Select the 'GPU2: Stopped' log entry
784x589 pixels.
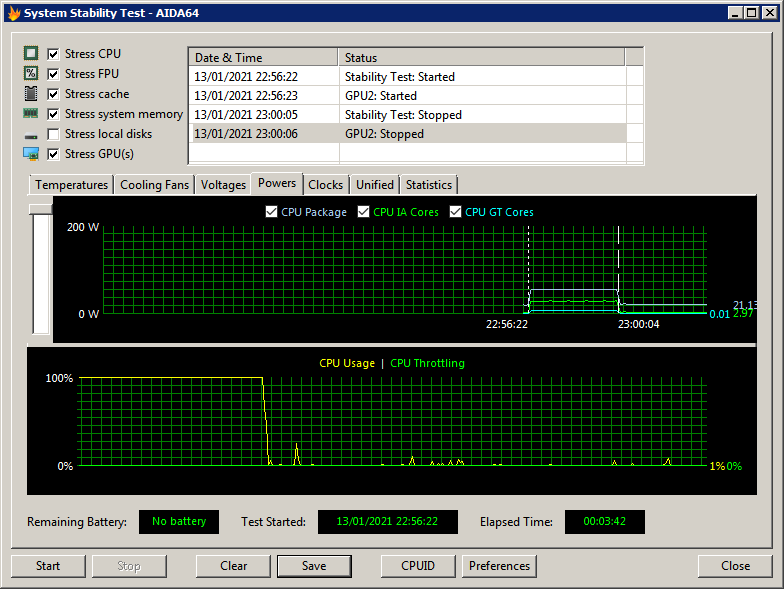point(408,134)
